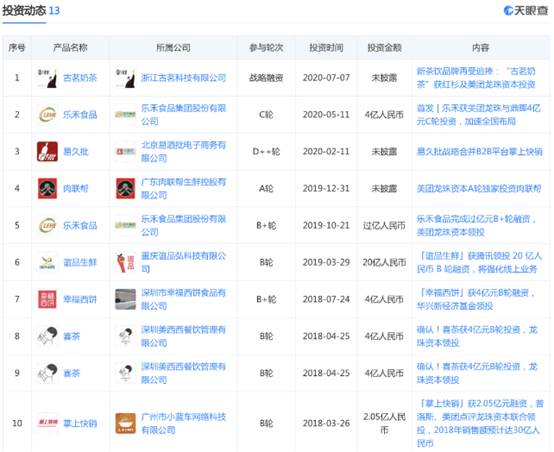Viewport: 554px width, 452px height.
Task: Open 喜茶获4亿元B轮投资 news link in row 8
Action: tap(477, 336)
